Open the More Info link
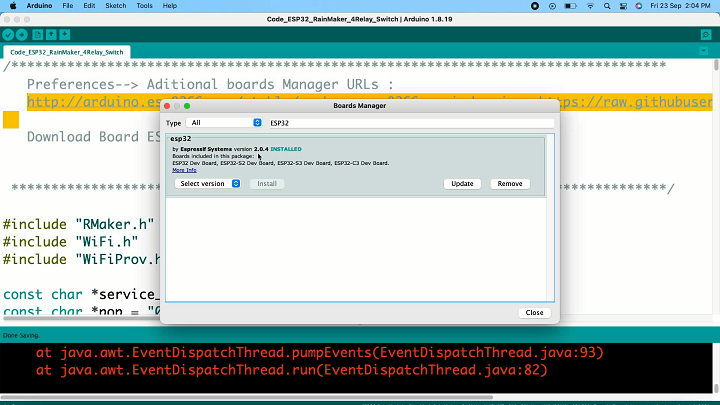 (x=184, y=170)
